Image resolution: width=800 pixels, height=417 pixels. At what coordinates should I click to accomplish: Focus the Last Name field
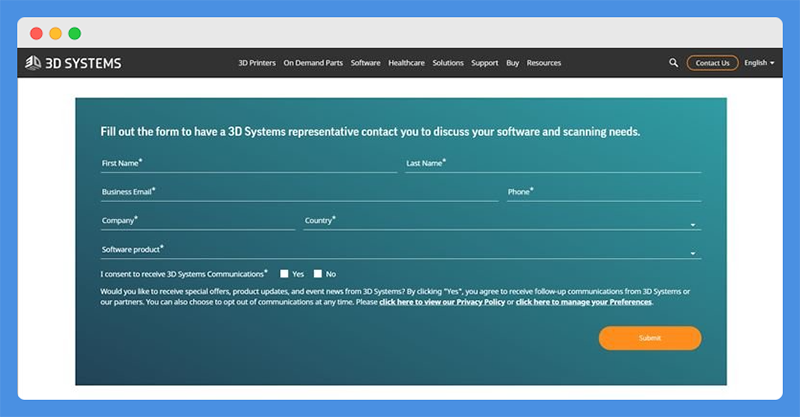coord(553,164)
